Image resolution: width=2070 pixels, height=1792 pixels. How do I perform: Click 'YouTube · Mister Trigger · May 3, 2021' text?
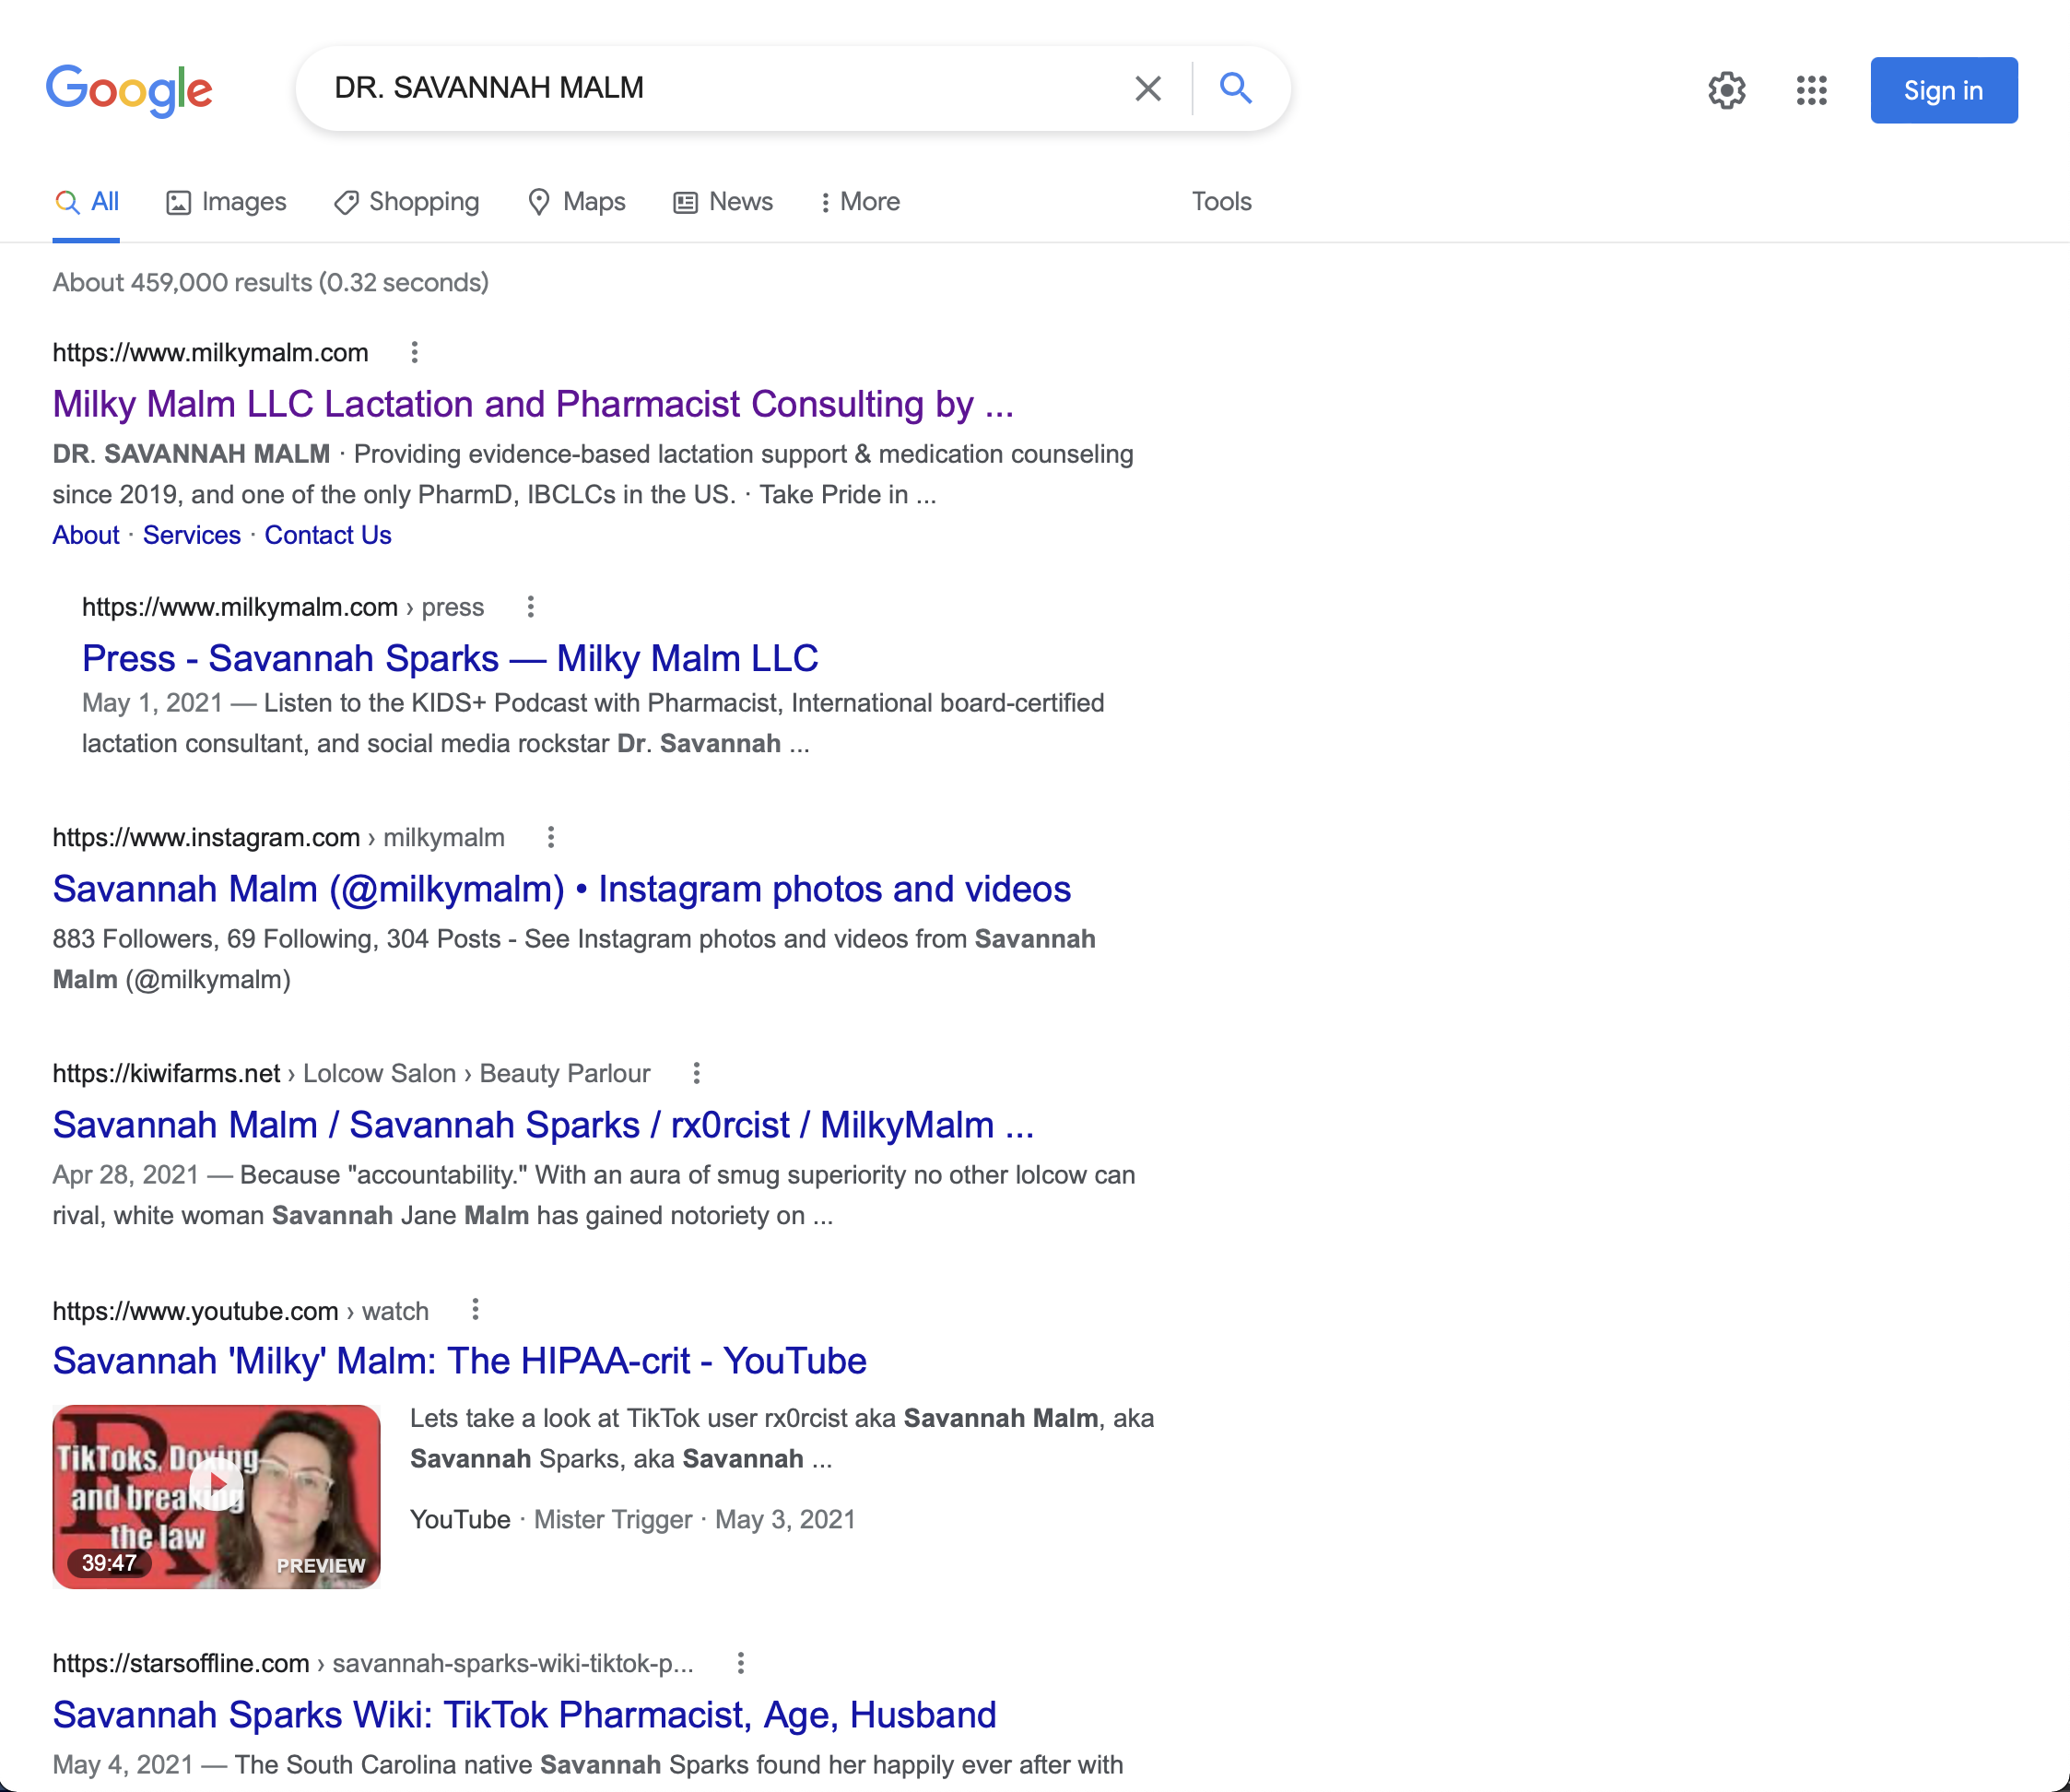click(x=633, y=1520)
